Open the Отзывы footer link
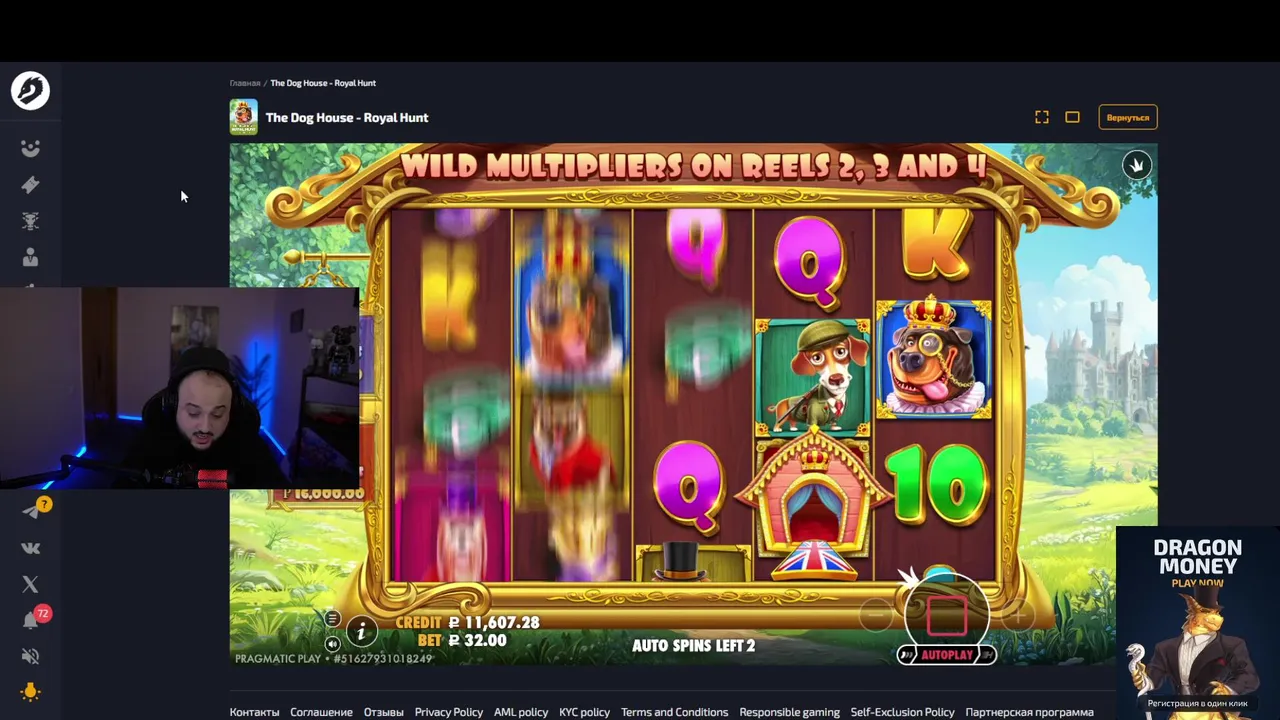Image resolution: width=1280 pixels, height=720 pixels. tap(384, 712)
